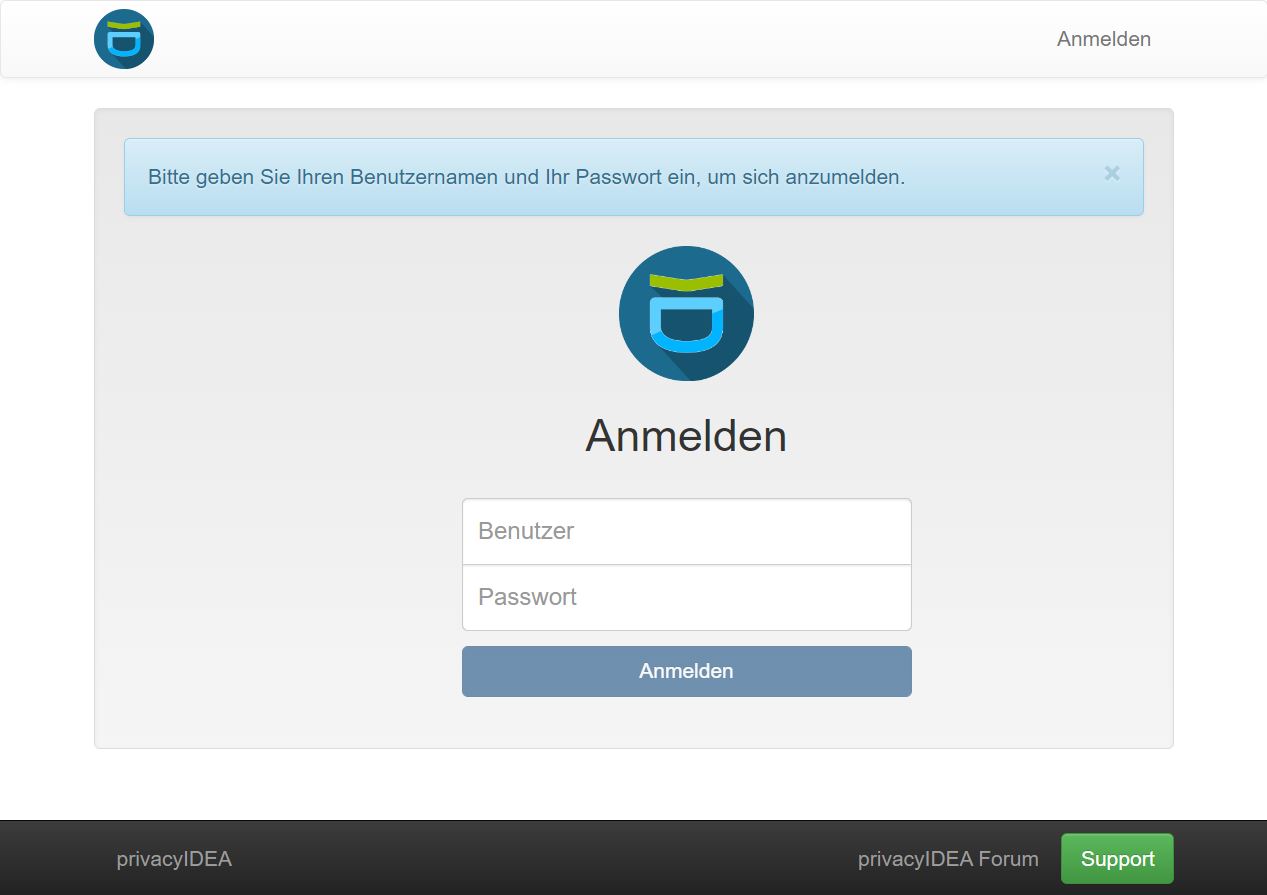The width and height of the screenshot is (1267, 895).
Task: Open Anmelden in the top navigation bar
Action: 1103,39
